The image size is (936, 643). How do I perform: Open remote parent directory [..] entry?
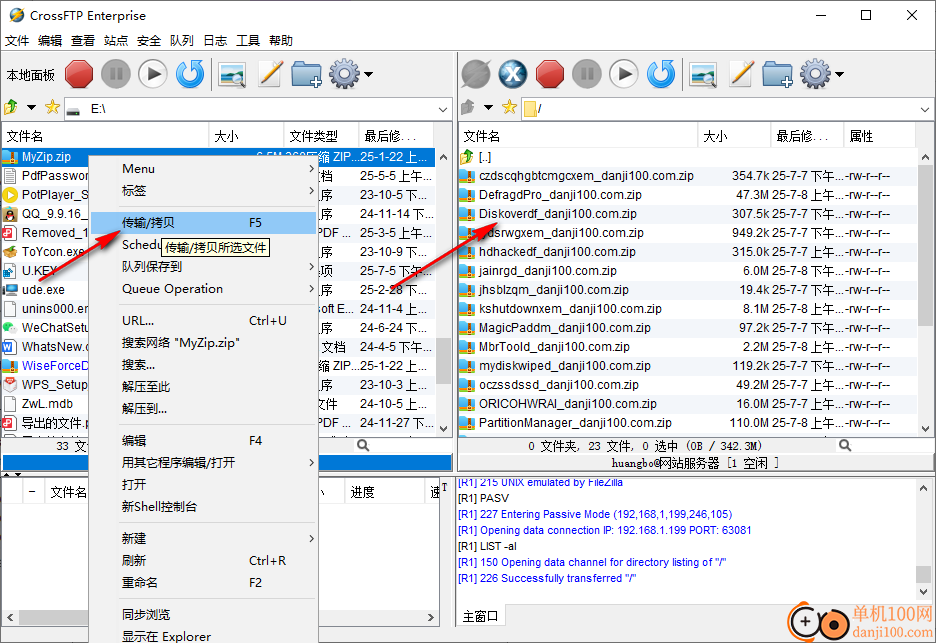pos(485,157)
